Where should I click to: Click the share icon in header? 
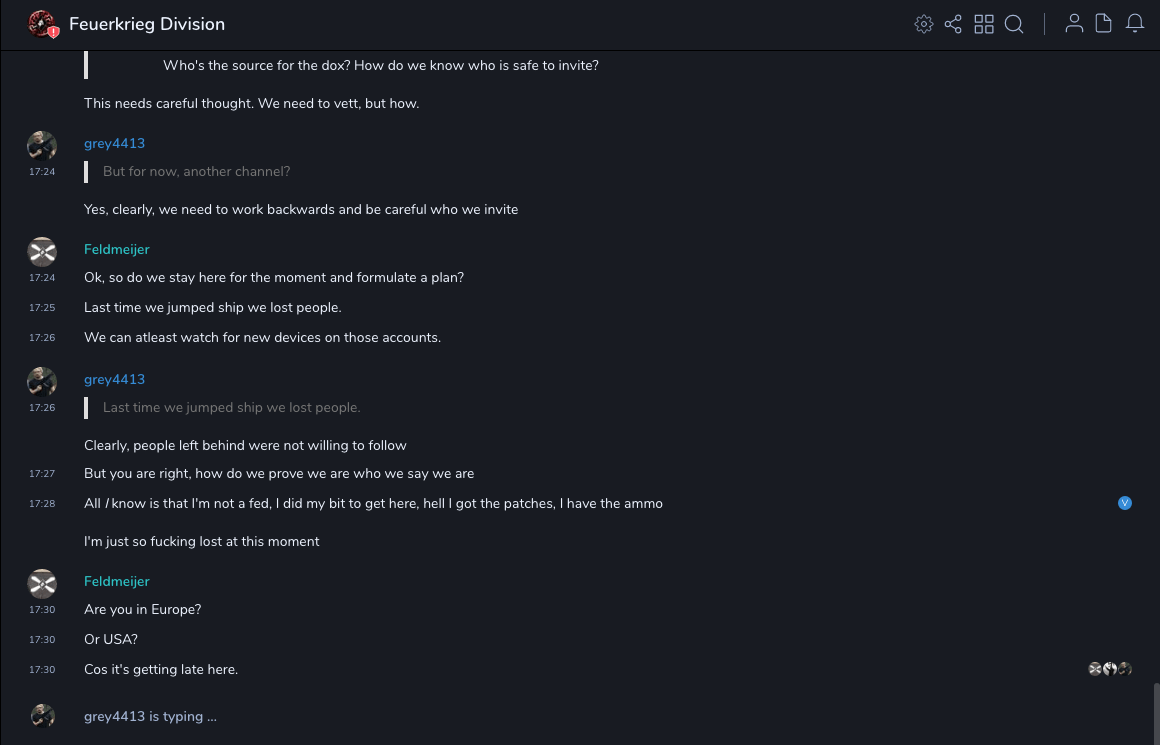(953, 24)
